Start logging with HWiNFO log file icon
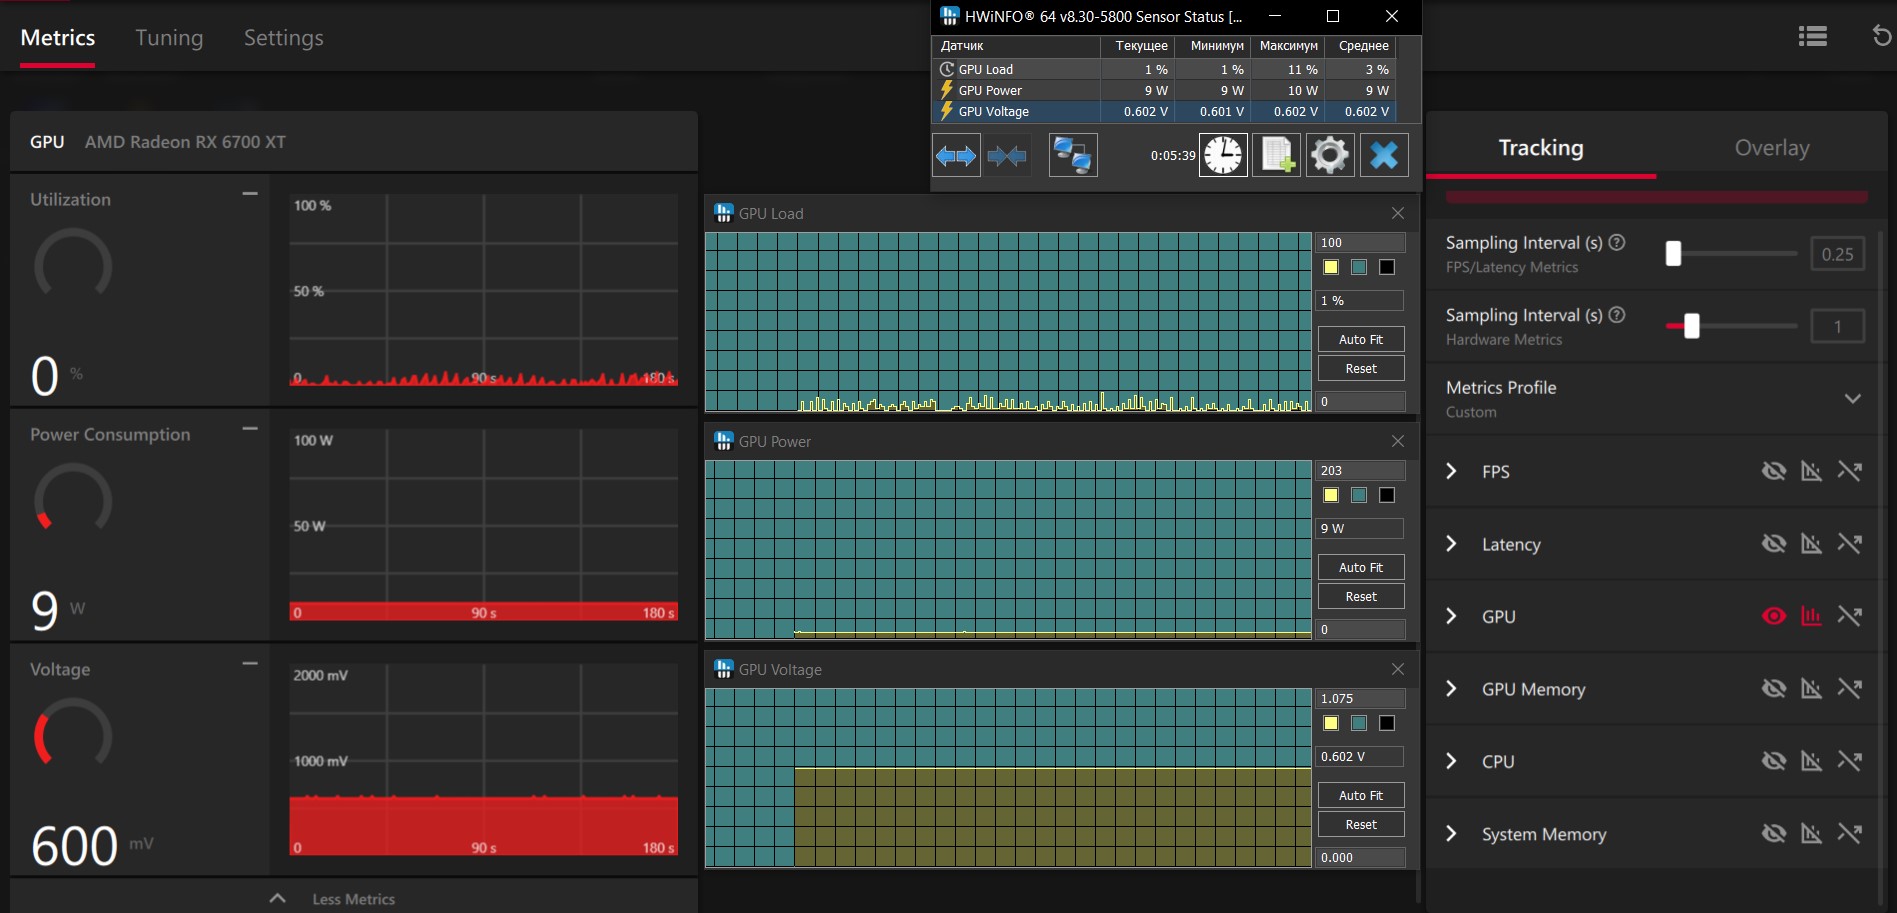This screenshot has width=1897, height=913. point(1277,155)
